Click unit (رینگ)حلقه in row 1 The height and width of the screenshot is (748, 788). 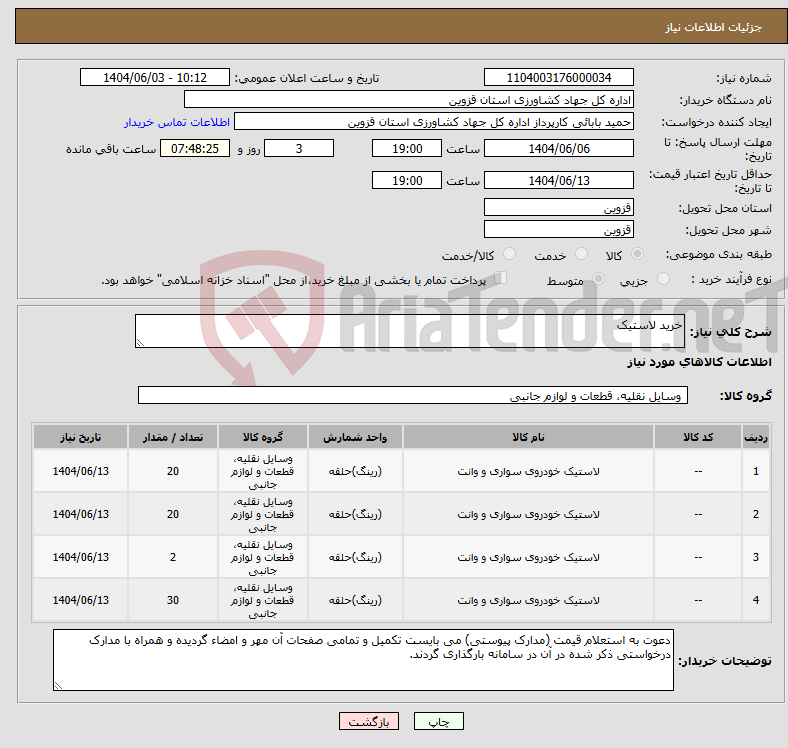point(355,471)
